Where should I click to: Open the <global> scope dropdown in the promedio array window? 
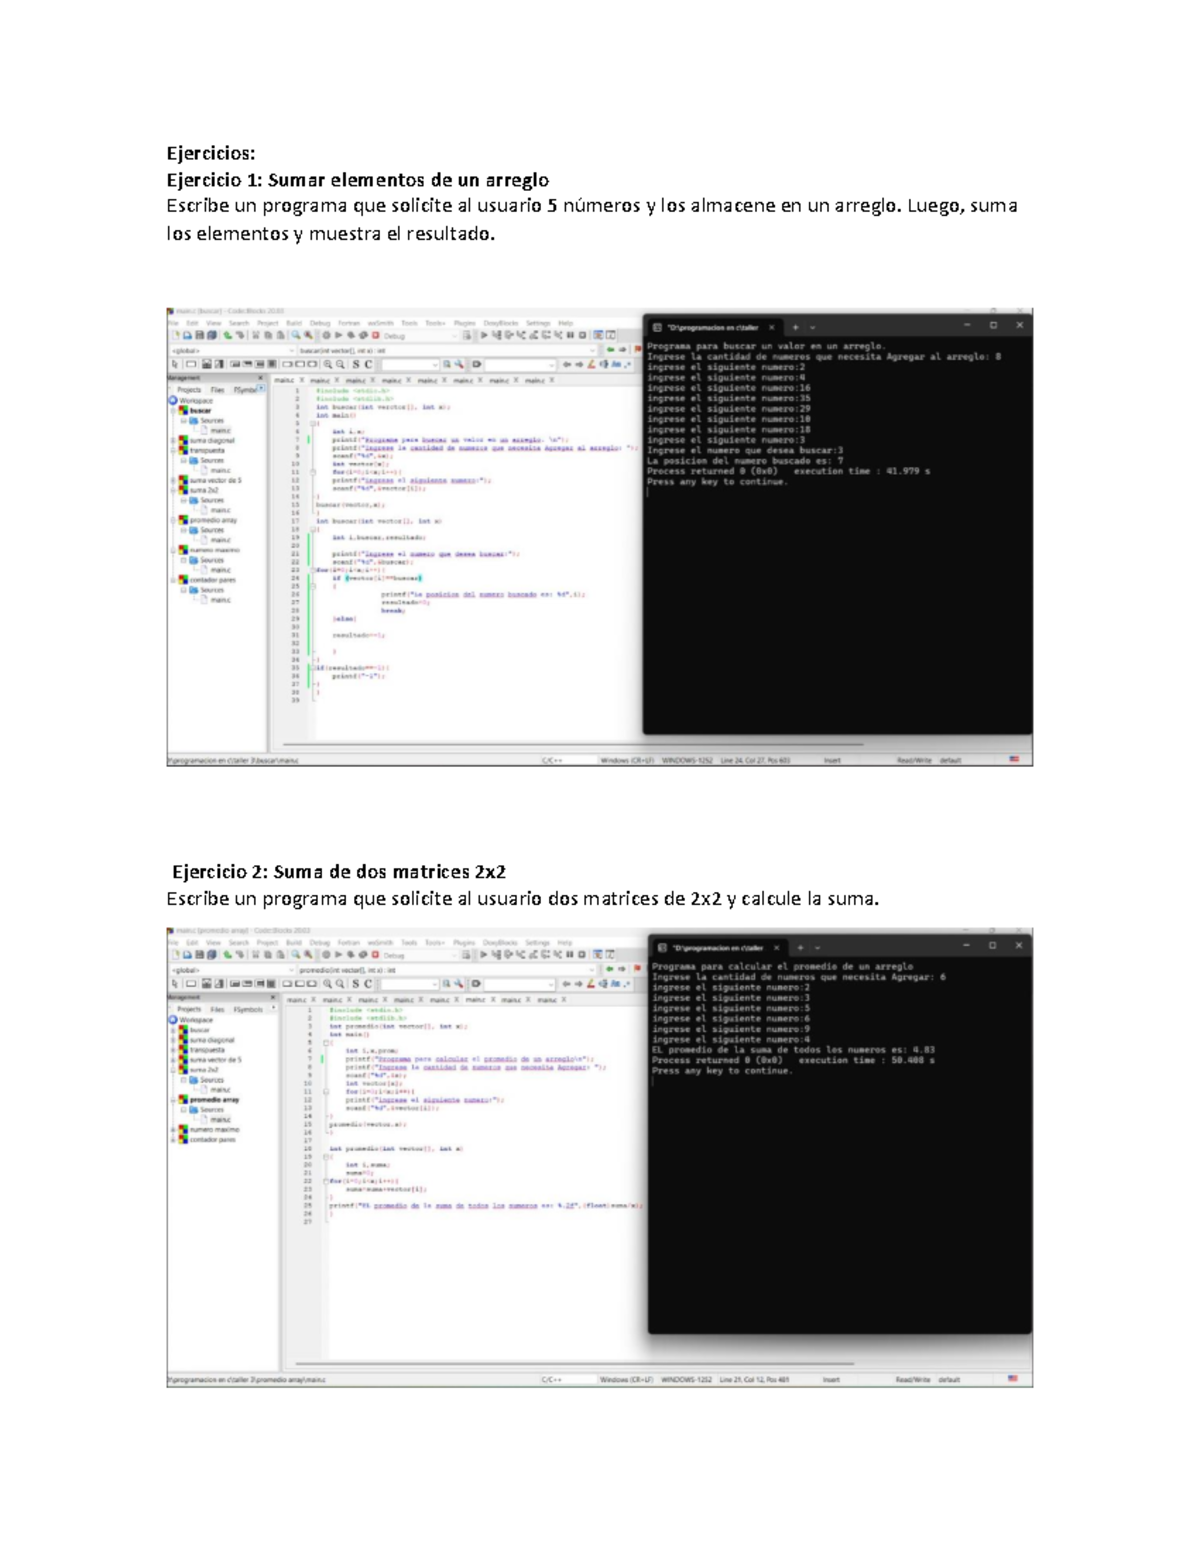[x=291, y=970]
